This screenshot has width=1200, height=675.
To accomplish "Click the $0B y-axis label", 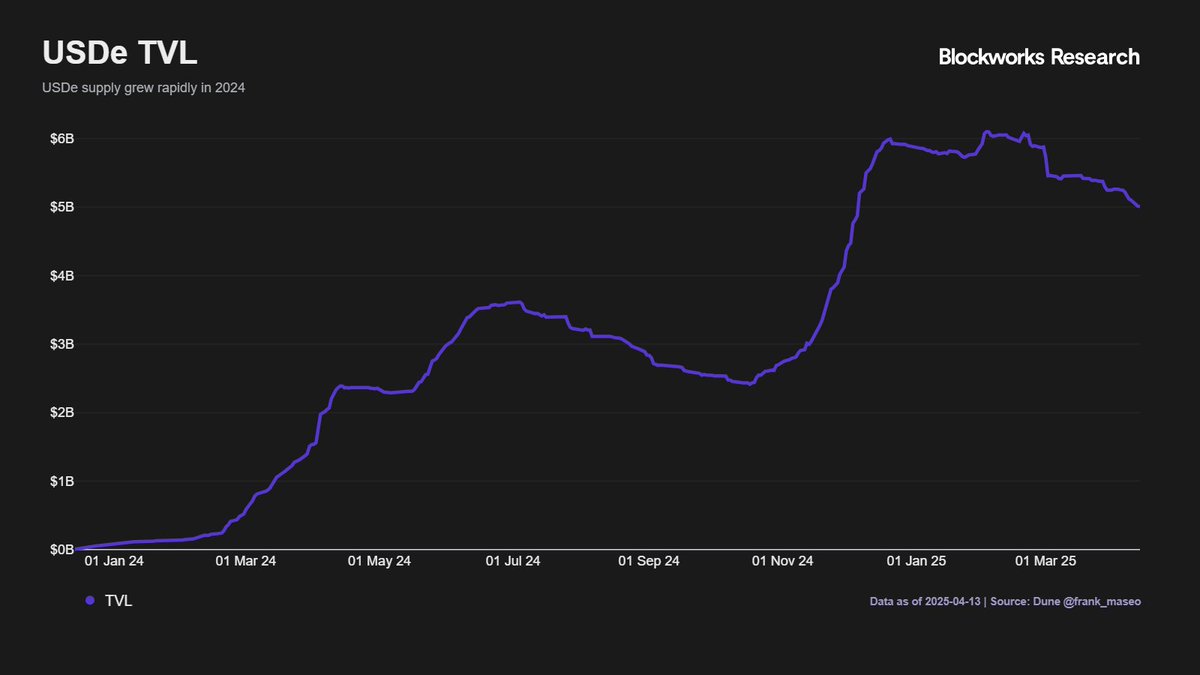I will [62, 549].
